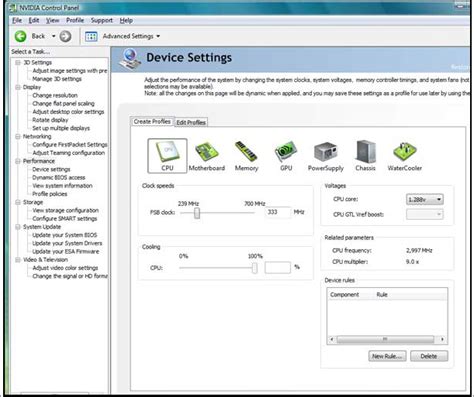Viewport: 474px width, 397px height.
Task: Select the Motherboard device icon
Action: click(207, 156)
